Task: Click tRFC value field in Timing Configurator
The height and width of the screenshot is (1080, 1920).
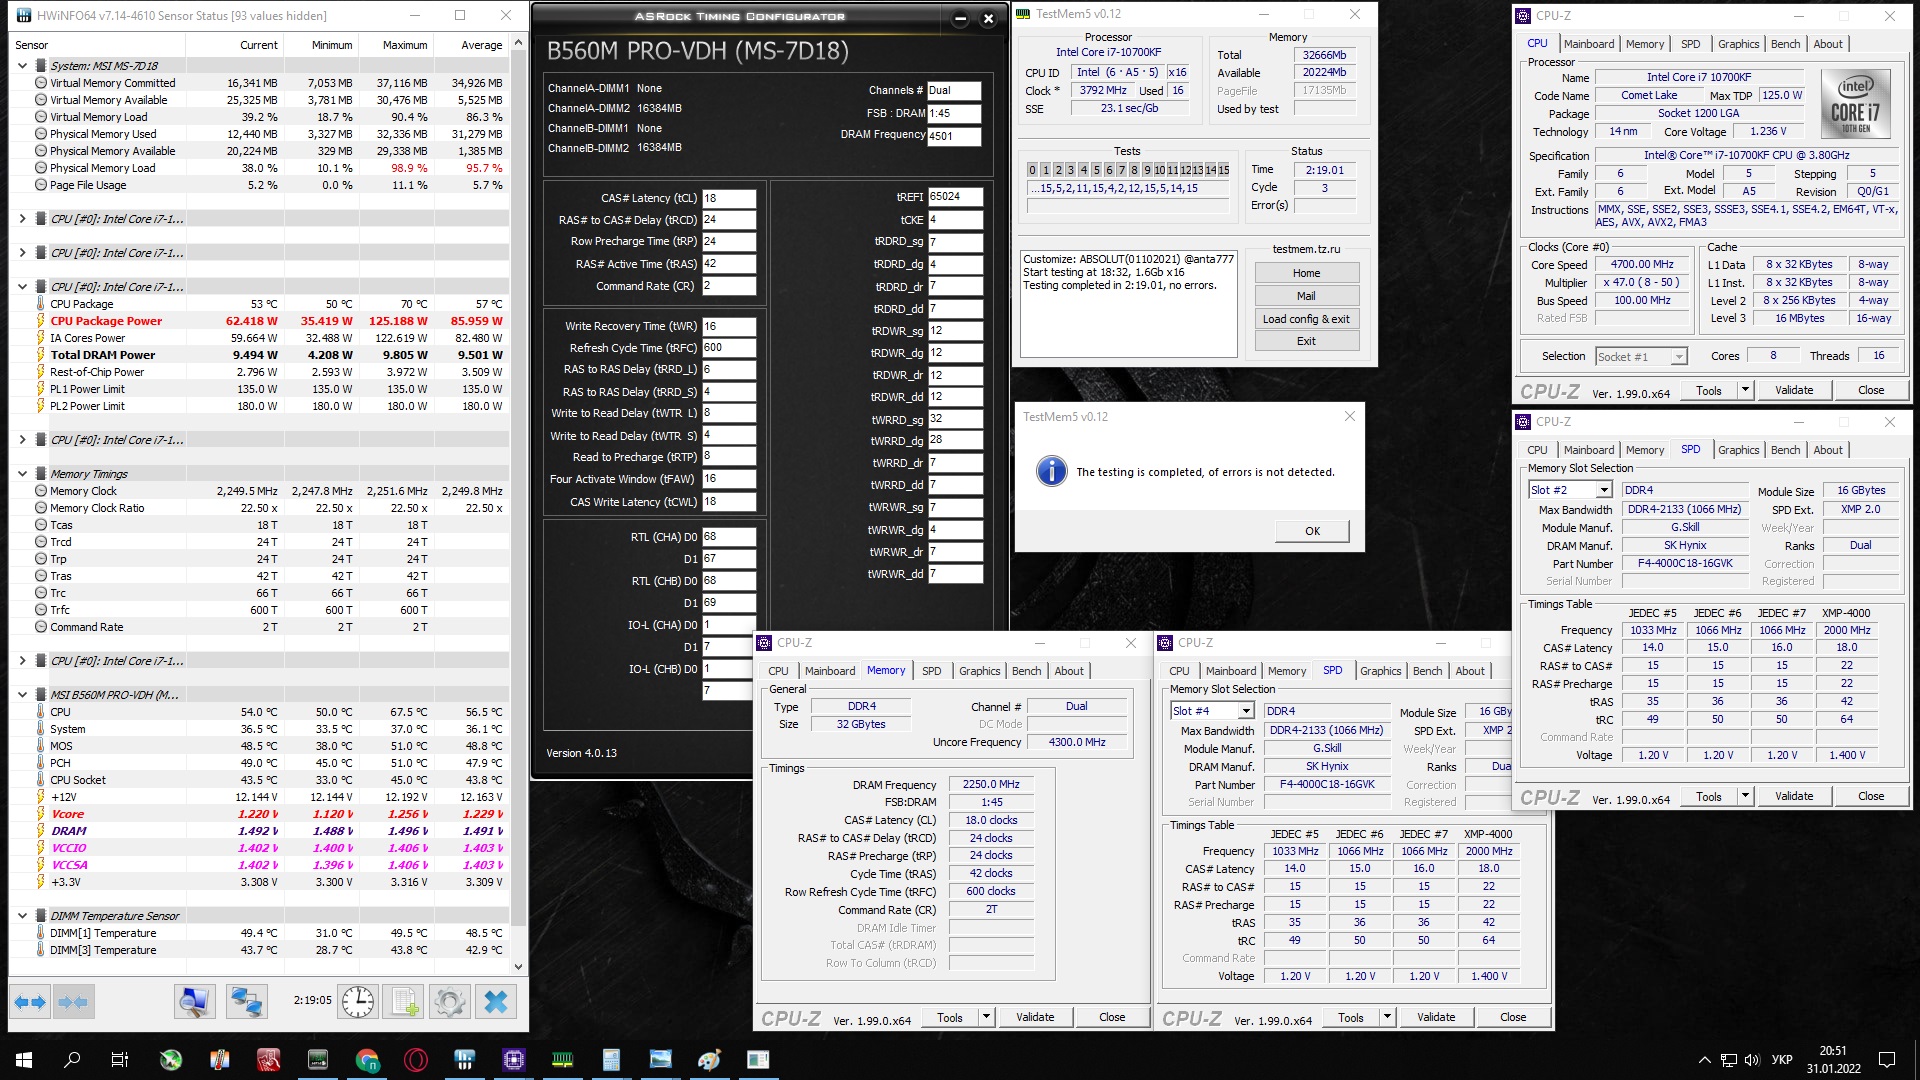Action: (728, 348)
